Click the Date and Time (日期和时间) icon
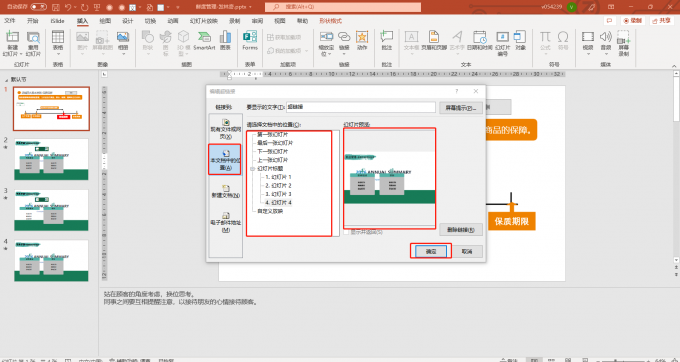The height and width of the screenshot is (362, 680). (x=480, y=37)
